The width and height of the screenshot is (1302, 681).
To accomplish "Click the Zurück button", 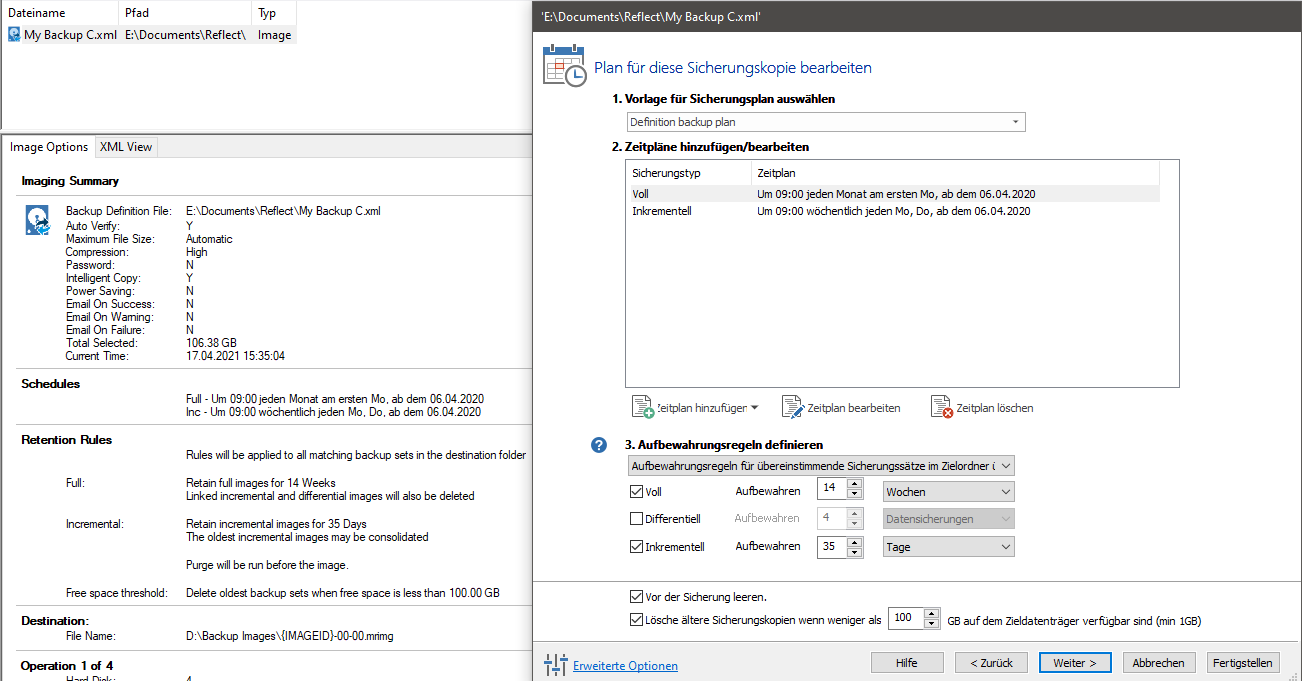I will point(991,663).
